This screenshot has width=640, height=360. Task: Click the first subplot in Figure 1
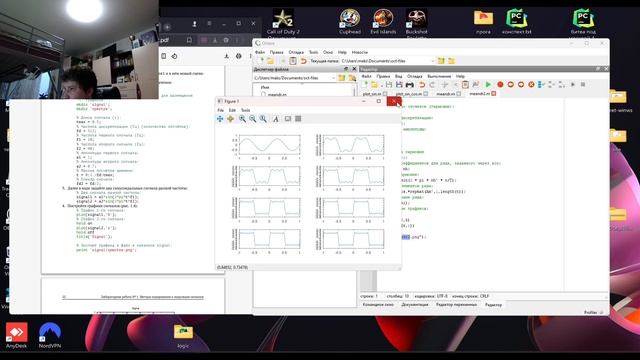[269, 145]
